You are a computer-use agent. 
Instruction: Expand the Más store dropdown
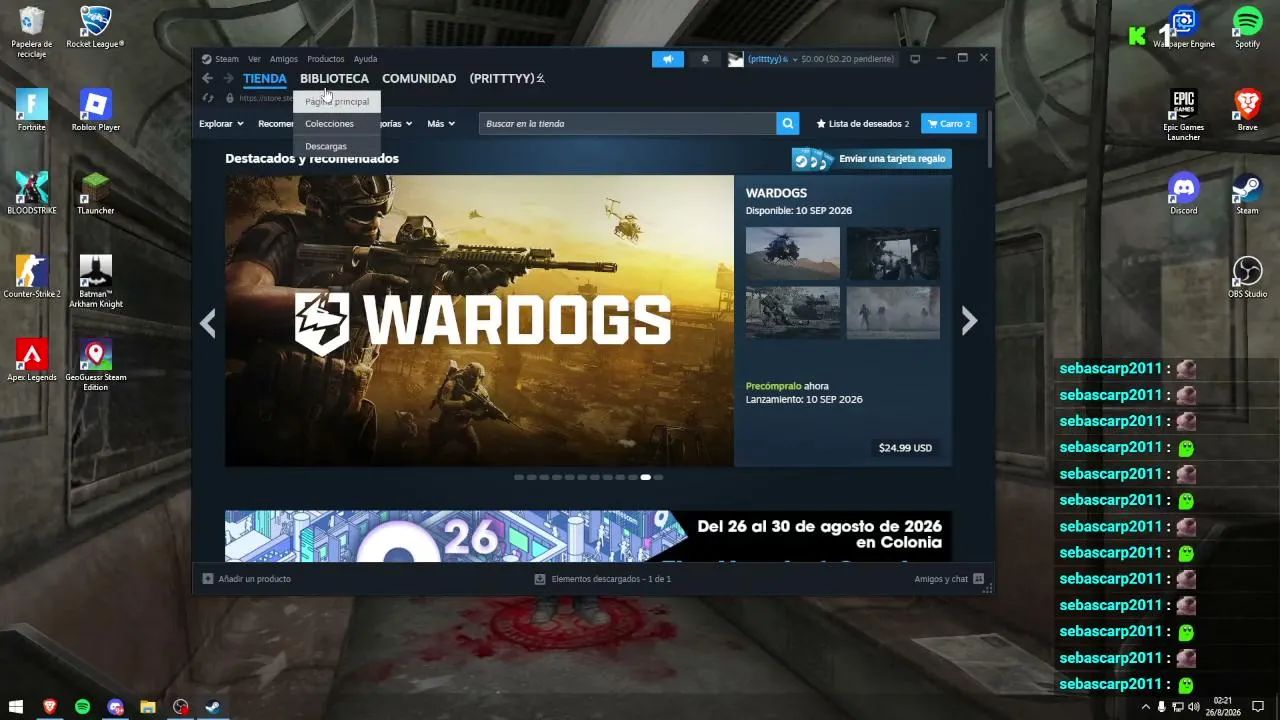tap(441, 124)
